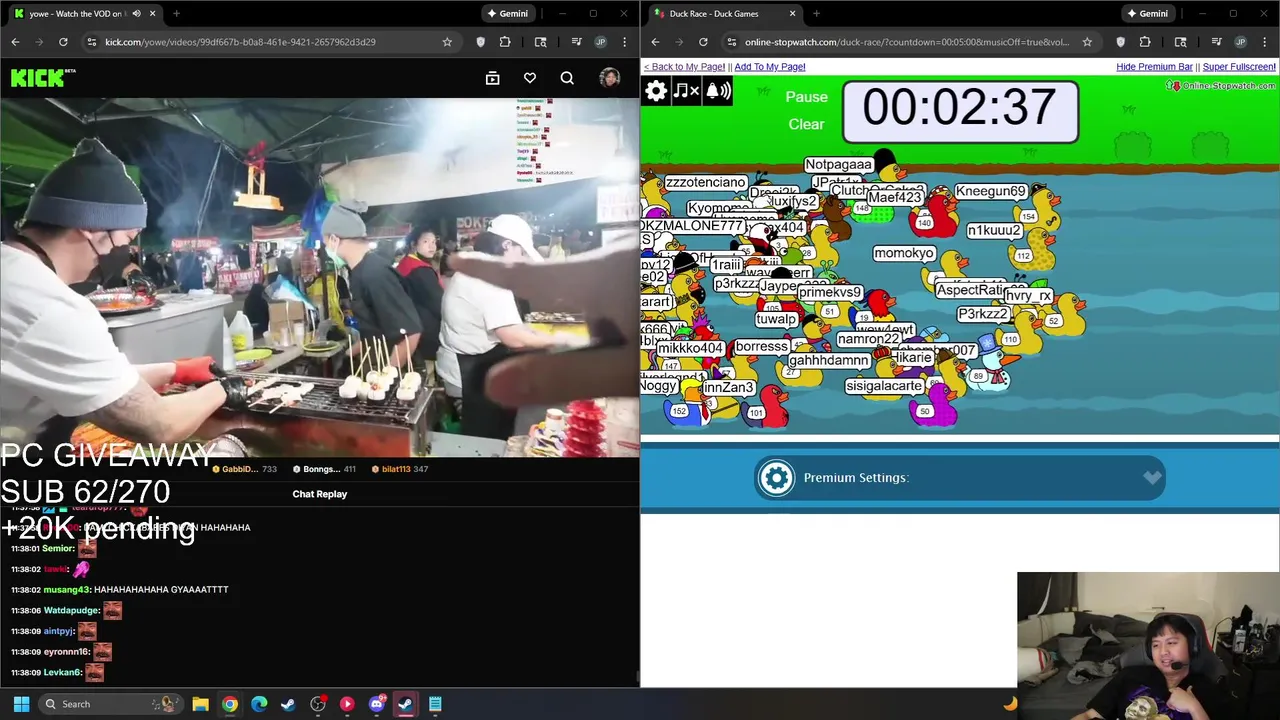The image size is (1280, 720).
Task: Open shield extension in Kick window
Action: [x=481, y=42]
